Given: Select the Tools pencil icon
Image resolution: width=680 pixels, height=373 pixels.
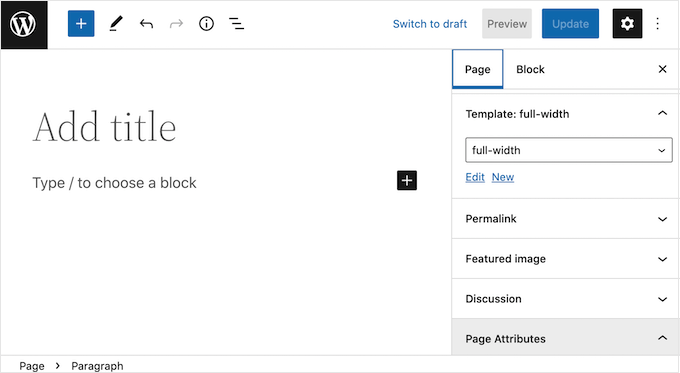Looking at the screenshot, I should point(115,23).
